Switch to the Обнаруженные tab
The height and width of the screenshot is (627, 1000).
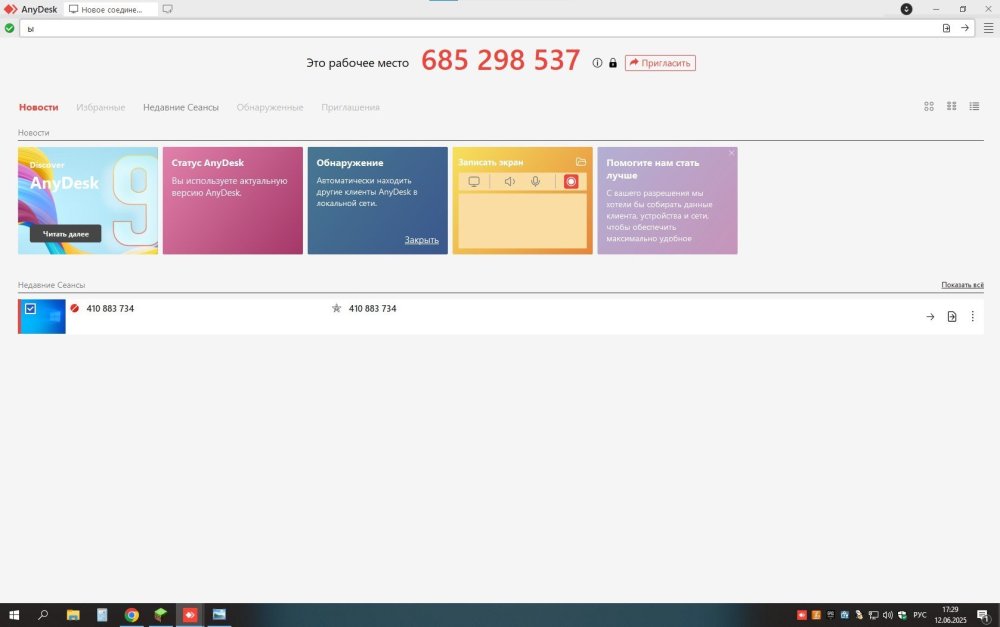pos(270,107)
